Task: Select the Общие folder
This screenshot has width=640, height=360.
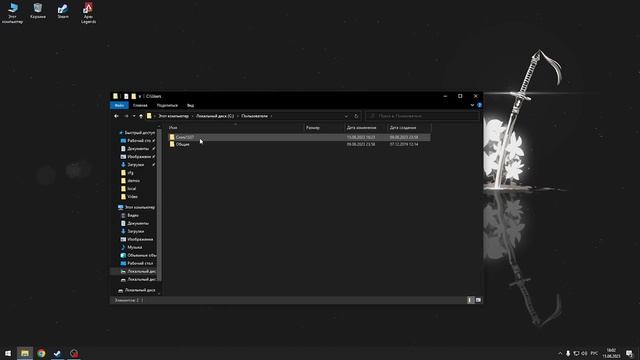Action: click(182, 144)
